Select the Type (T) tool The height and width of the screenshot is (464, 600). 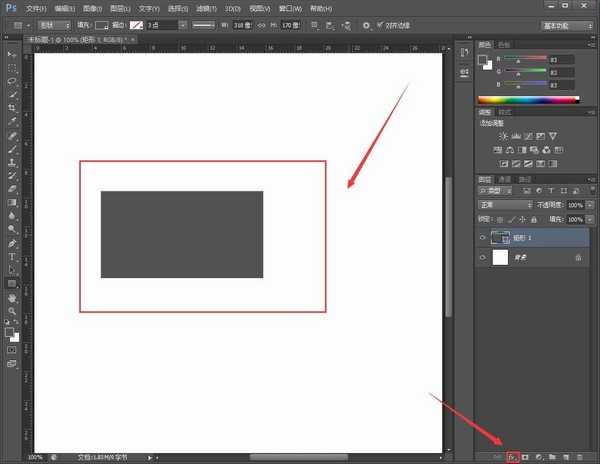click(12, 256)
